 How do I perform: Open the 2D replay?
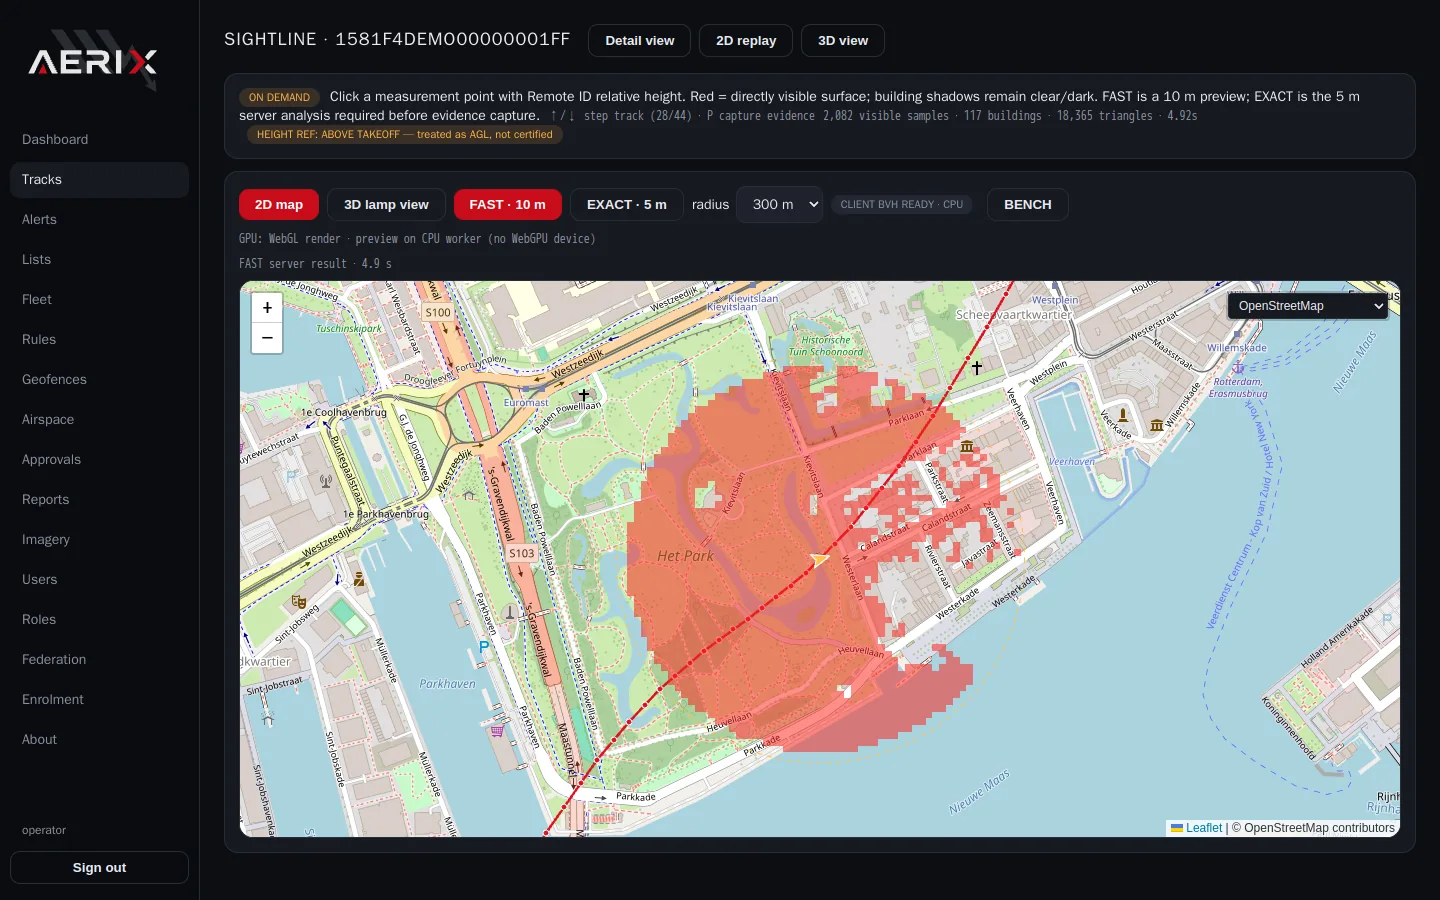pos(746,41)
